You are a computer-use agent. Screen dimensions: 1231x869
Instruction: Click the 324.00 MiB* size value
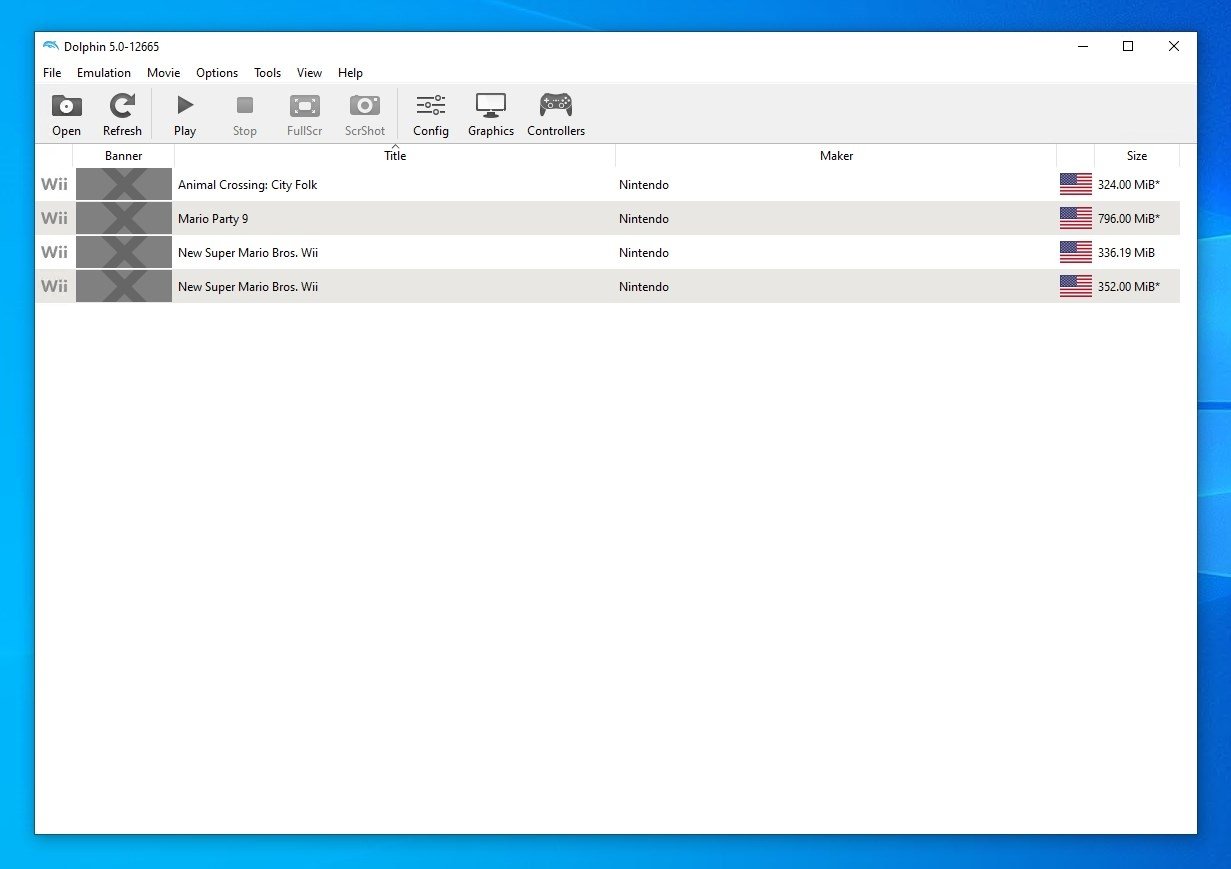click(x=1129, y=185)
